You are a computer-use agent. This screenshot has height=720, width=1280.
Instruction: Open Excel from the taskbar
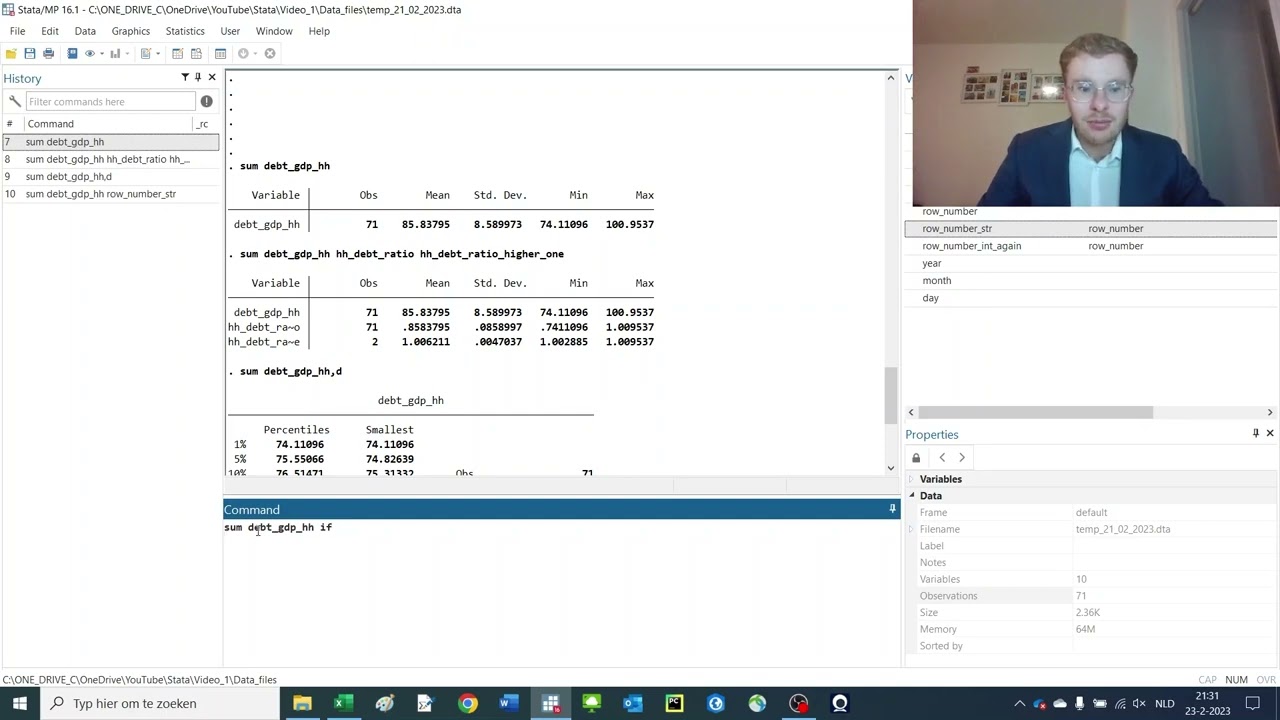343,703
